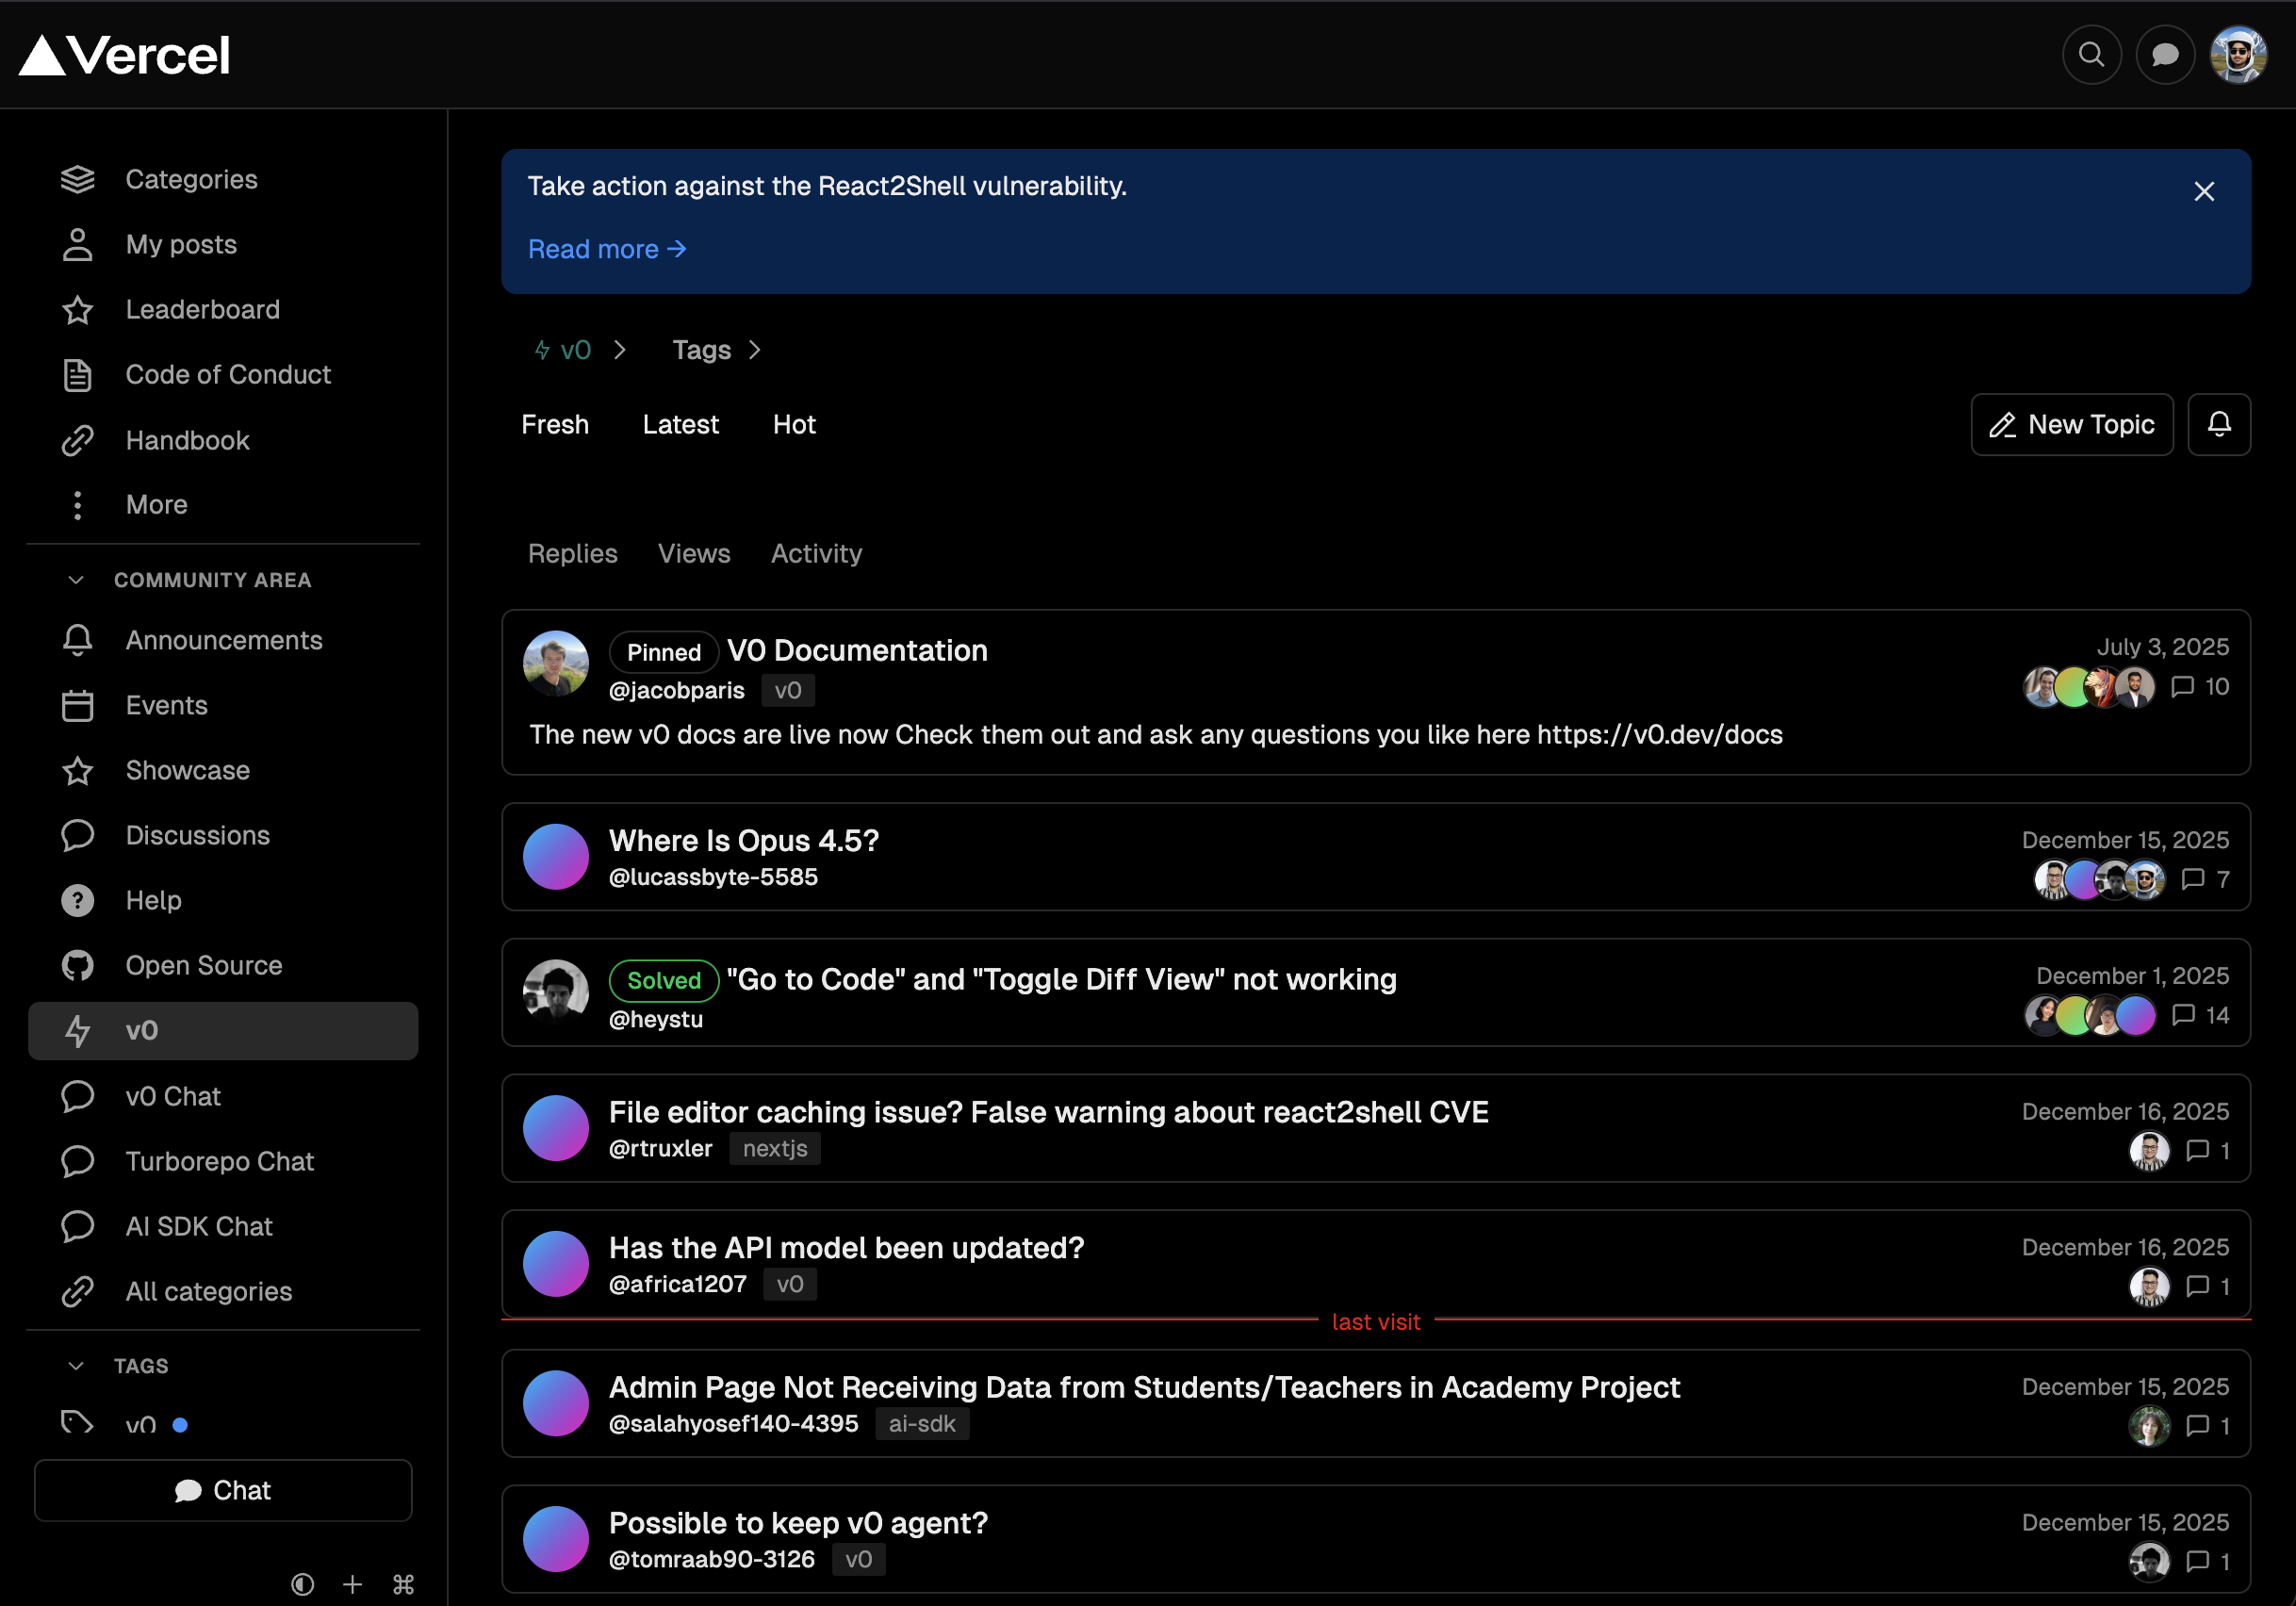Sort topics by Views
This screenshot has height=1606, width=2296.
point(694,553)
